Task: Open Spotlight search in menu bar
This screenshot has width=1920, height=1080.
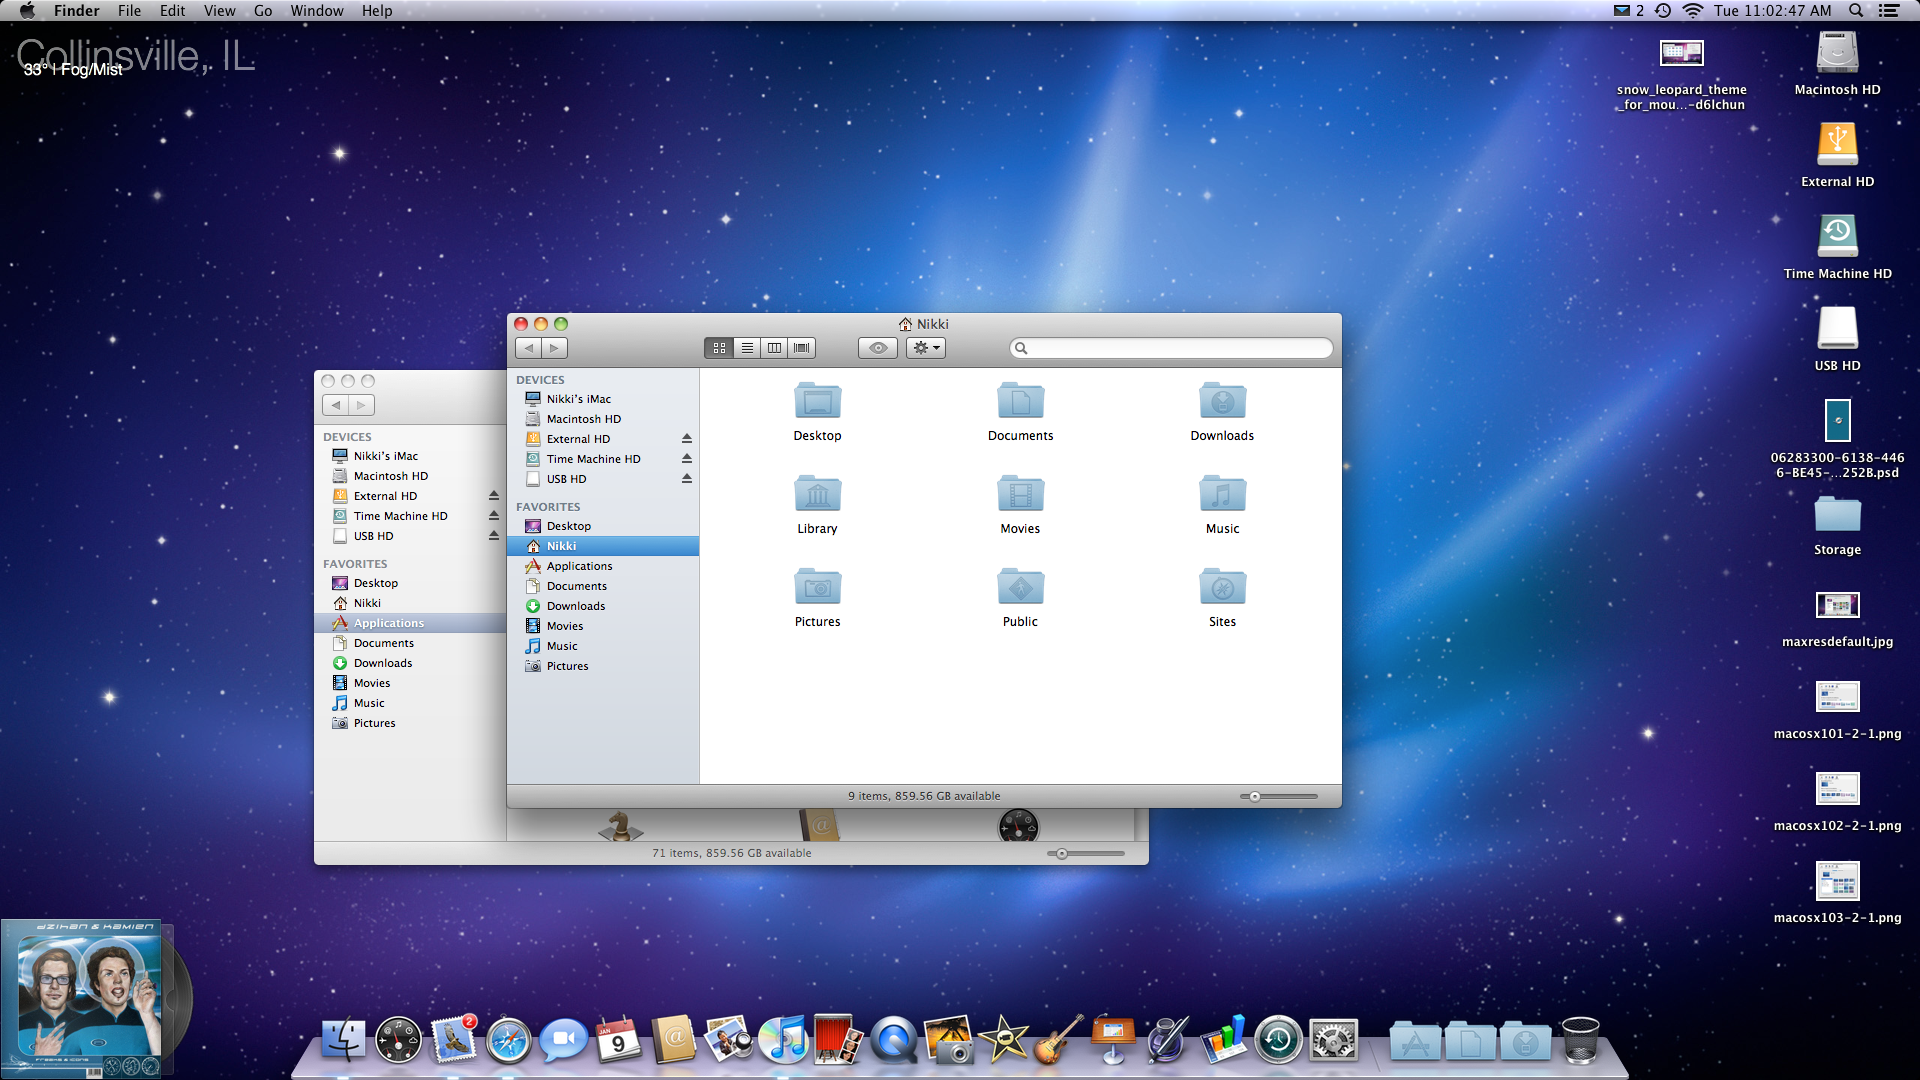Action: (x=1855, y=11)
